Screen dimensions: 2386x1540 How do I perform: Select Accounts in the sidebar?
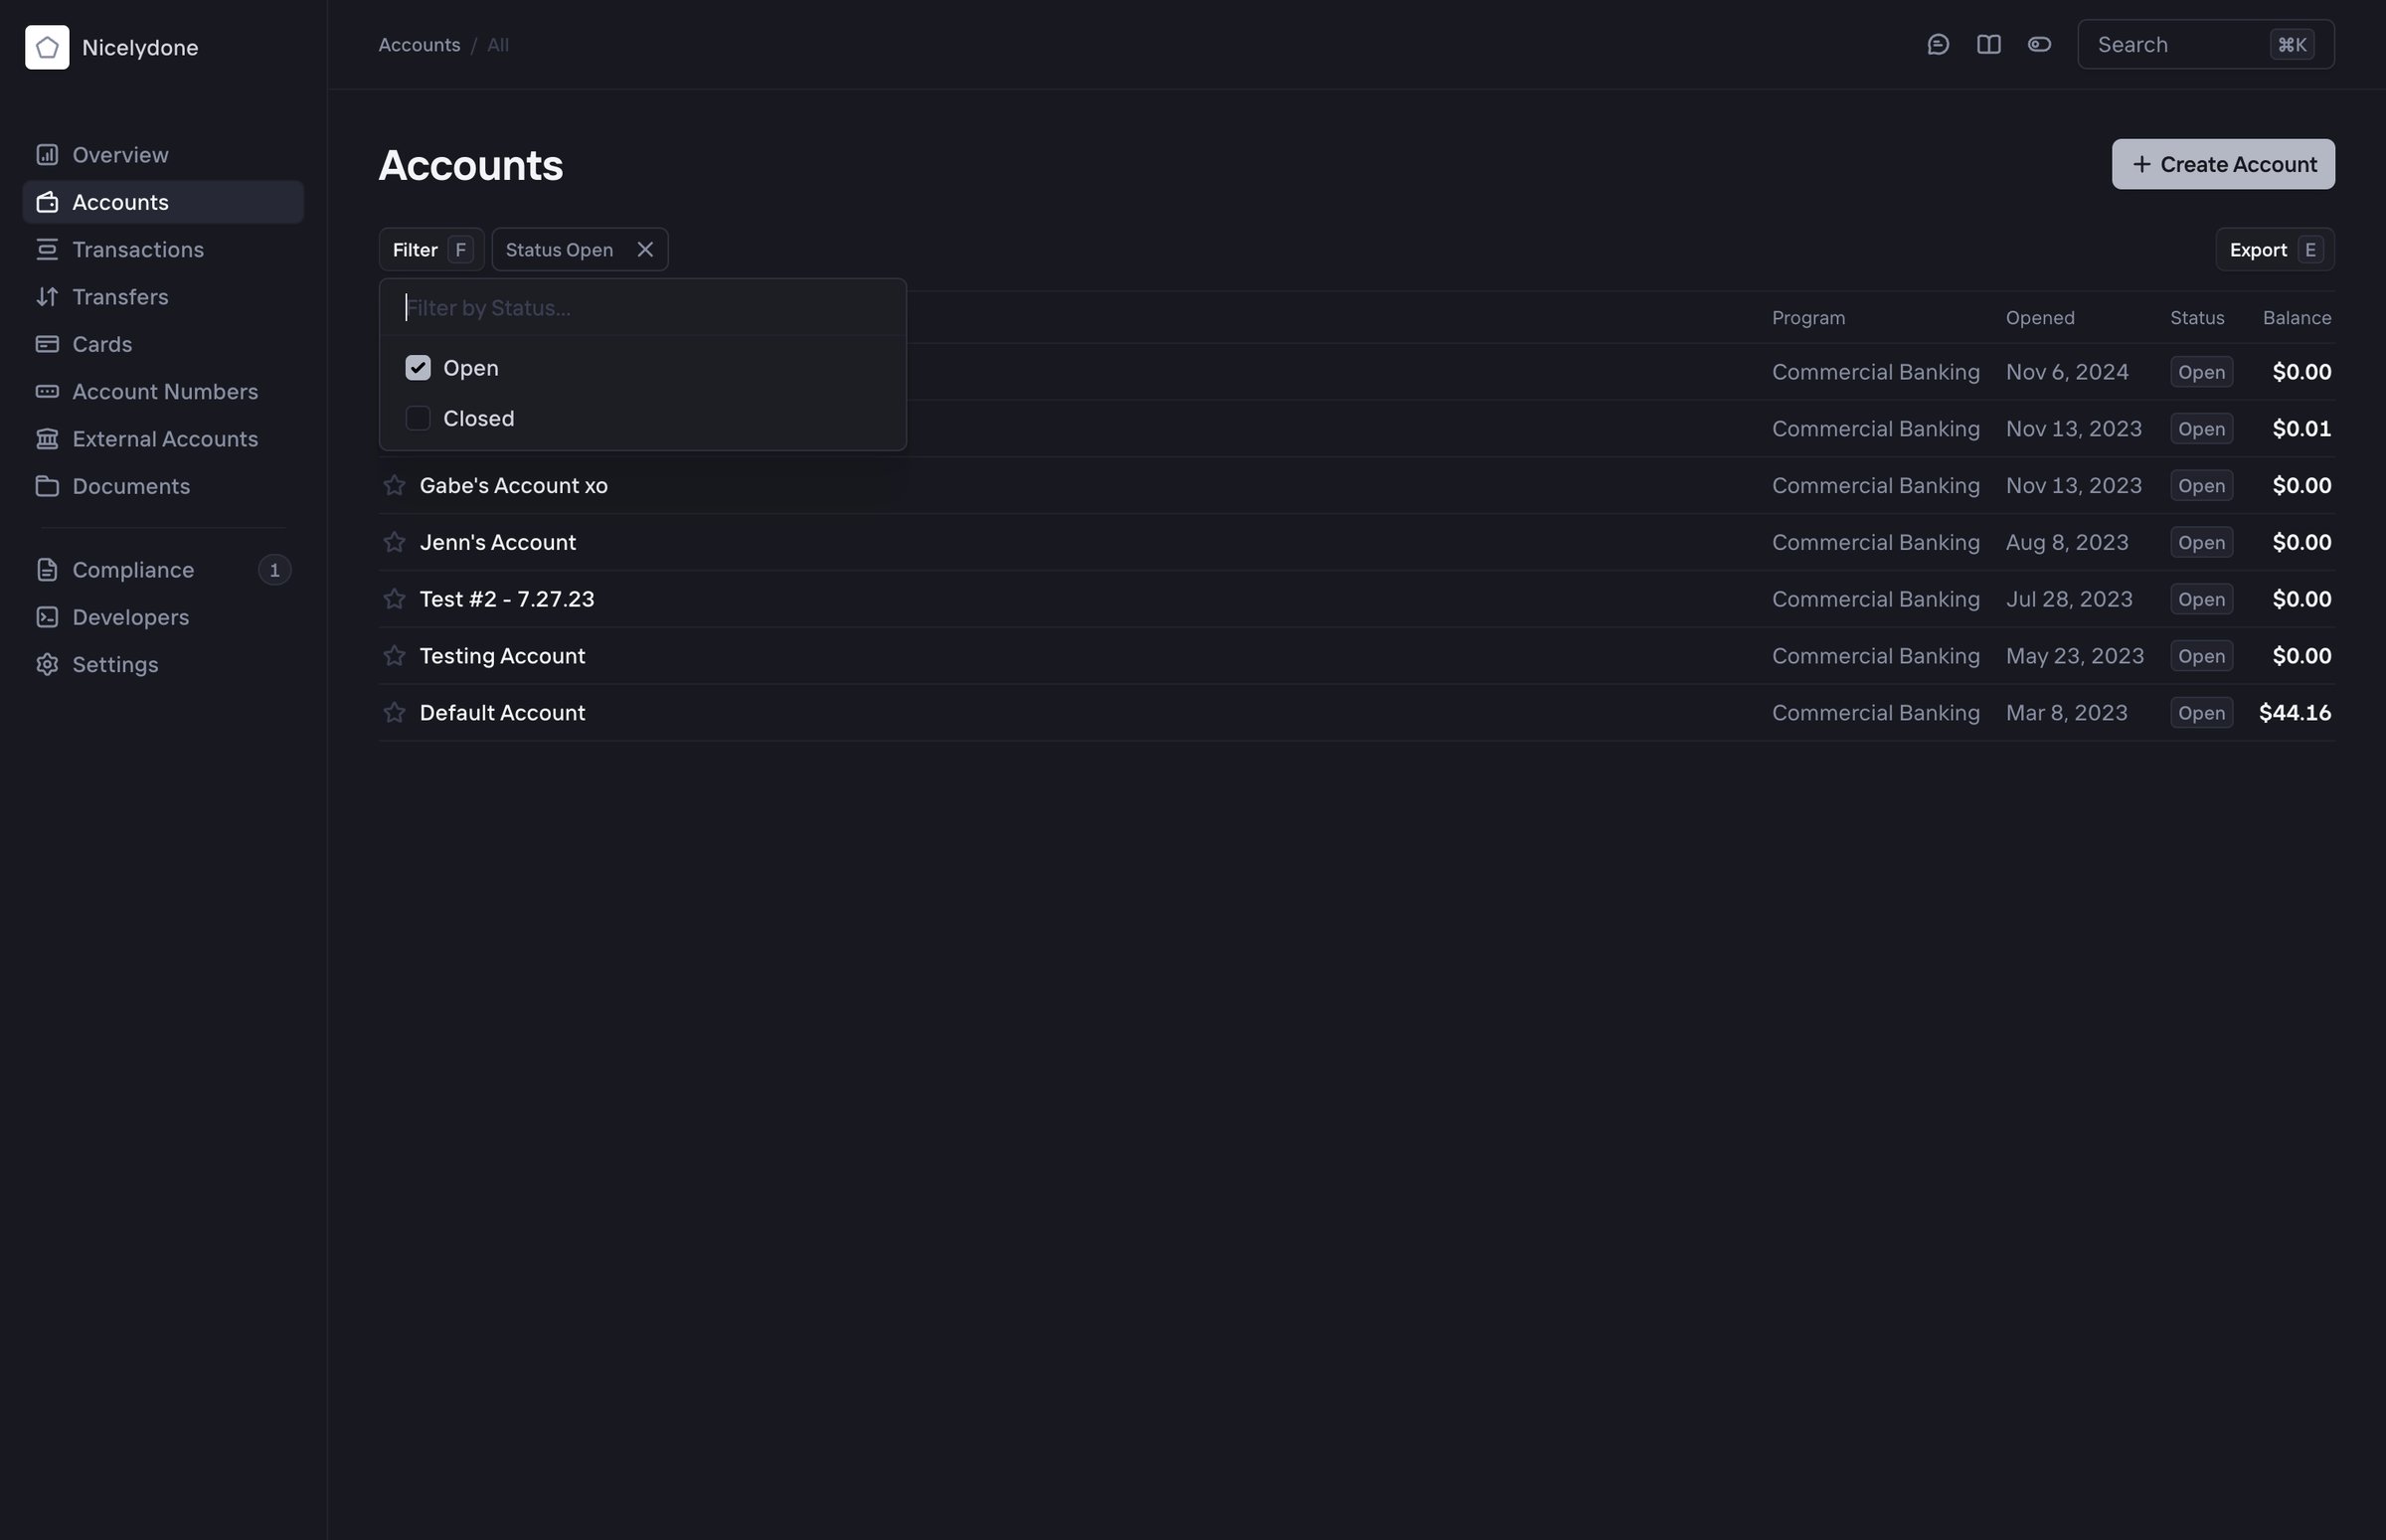pyautogui.click(x=163, y=202)
